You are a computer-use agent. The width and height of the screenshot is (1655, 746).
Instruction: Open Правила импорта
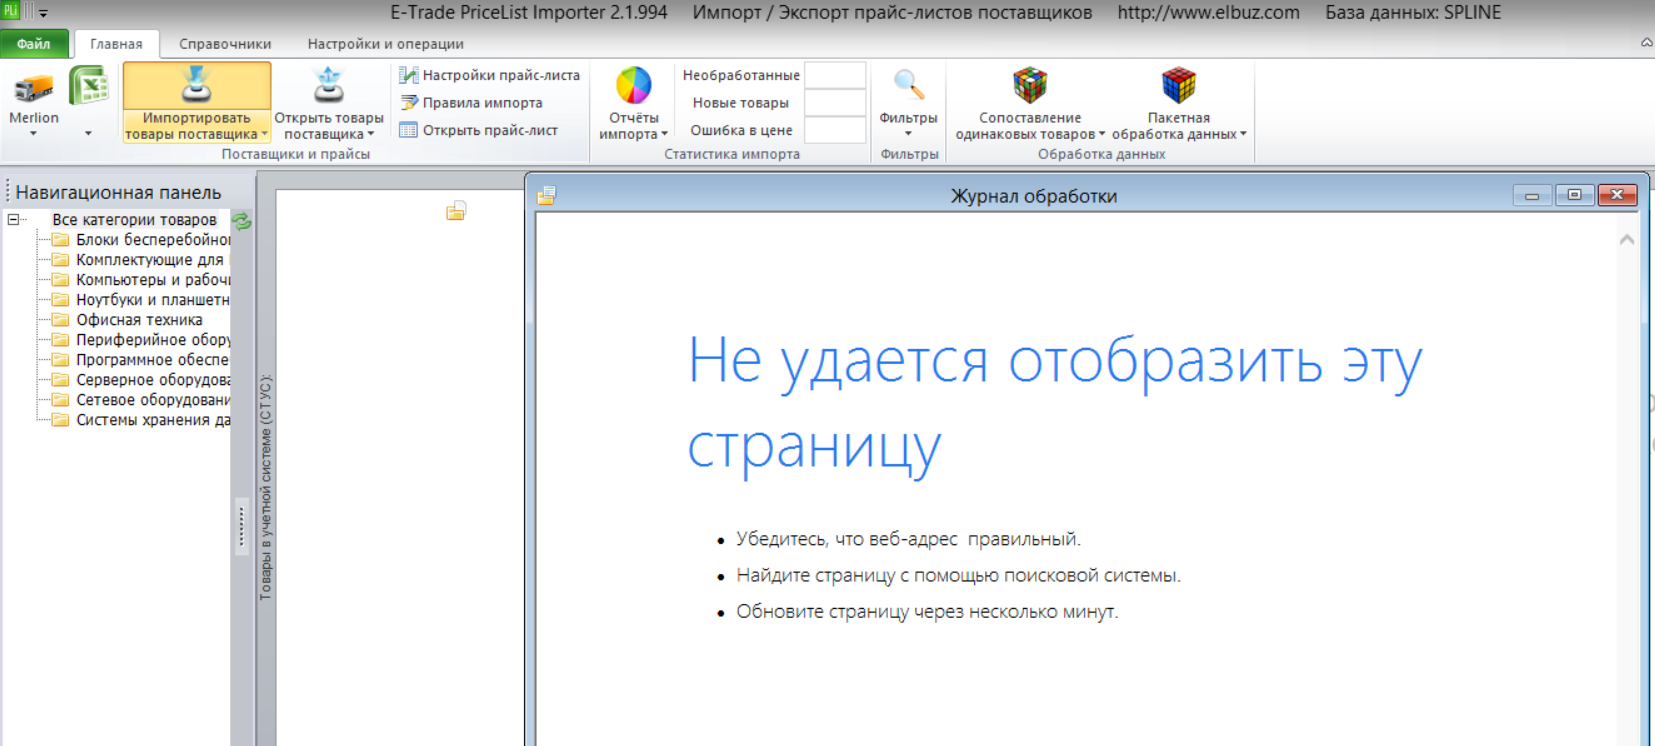[471, 102]
